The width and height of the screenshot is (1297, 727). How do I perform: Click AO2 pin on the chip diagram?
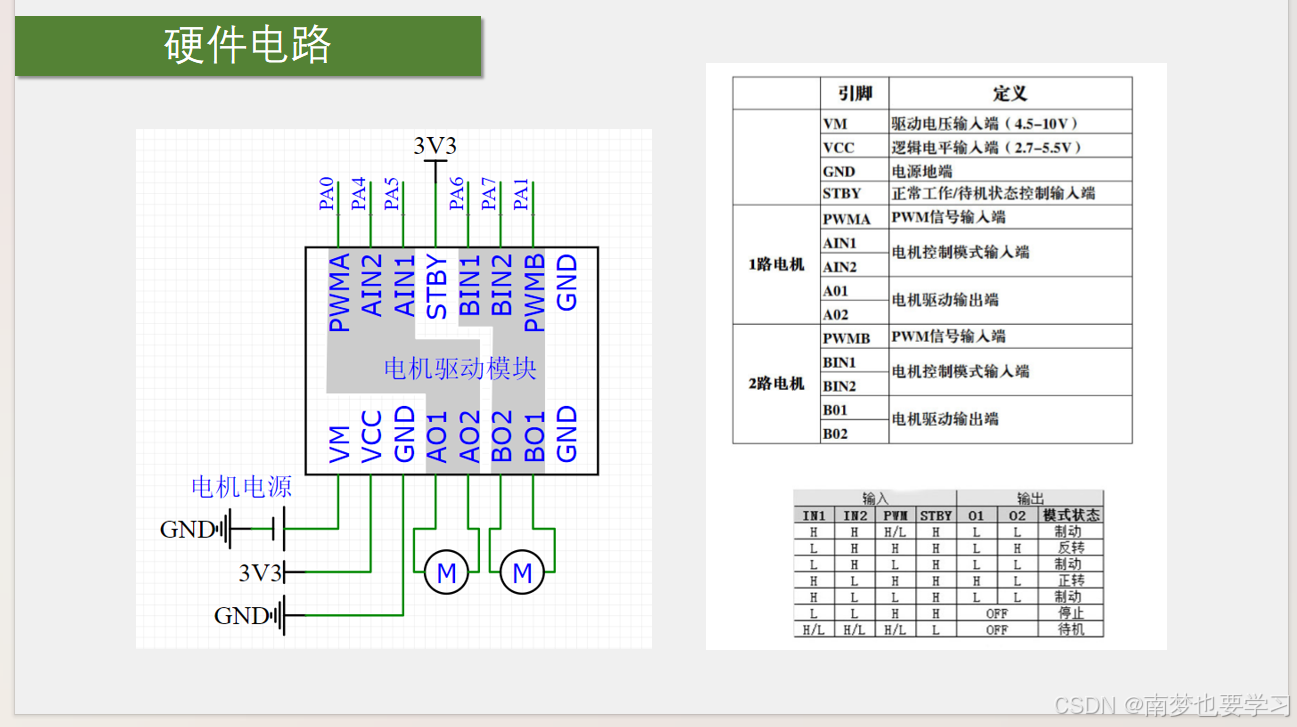pyautogui.click(x=469, y=436)
